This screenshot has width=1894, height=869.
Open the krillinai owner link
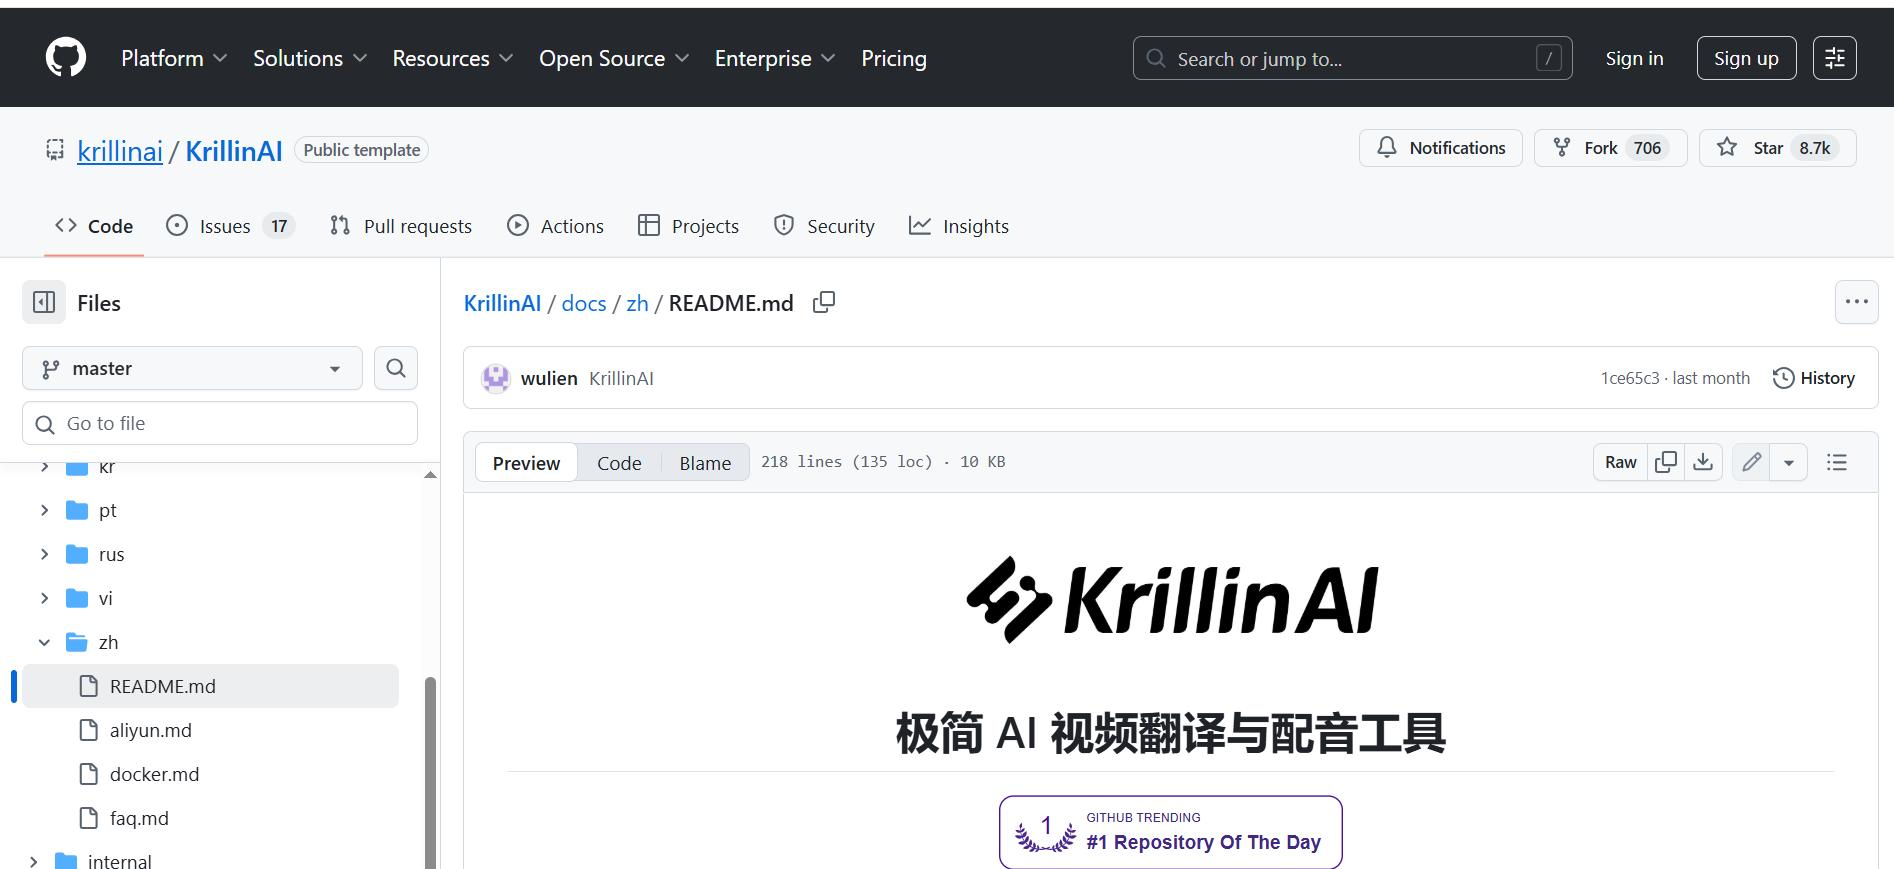pos(120,151)
